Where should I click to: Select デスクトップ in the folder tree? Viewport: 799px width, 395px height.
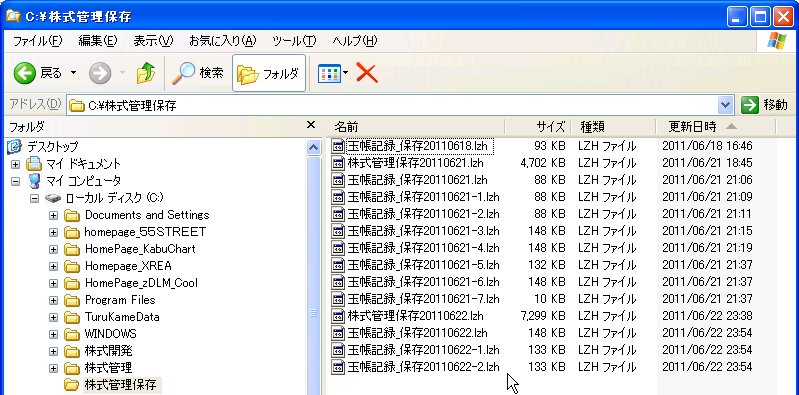[52, 147]
